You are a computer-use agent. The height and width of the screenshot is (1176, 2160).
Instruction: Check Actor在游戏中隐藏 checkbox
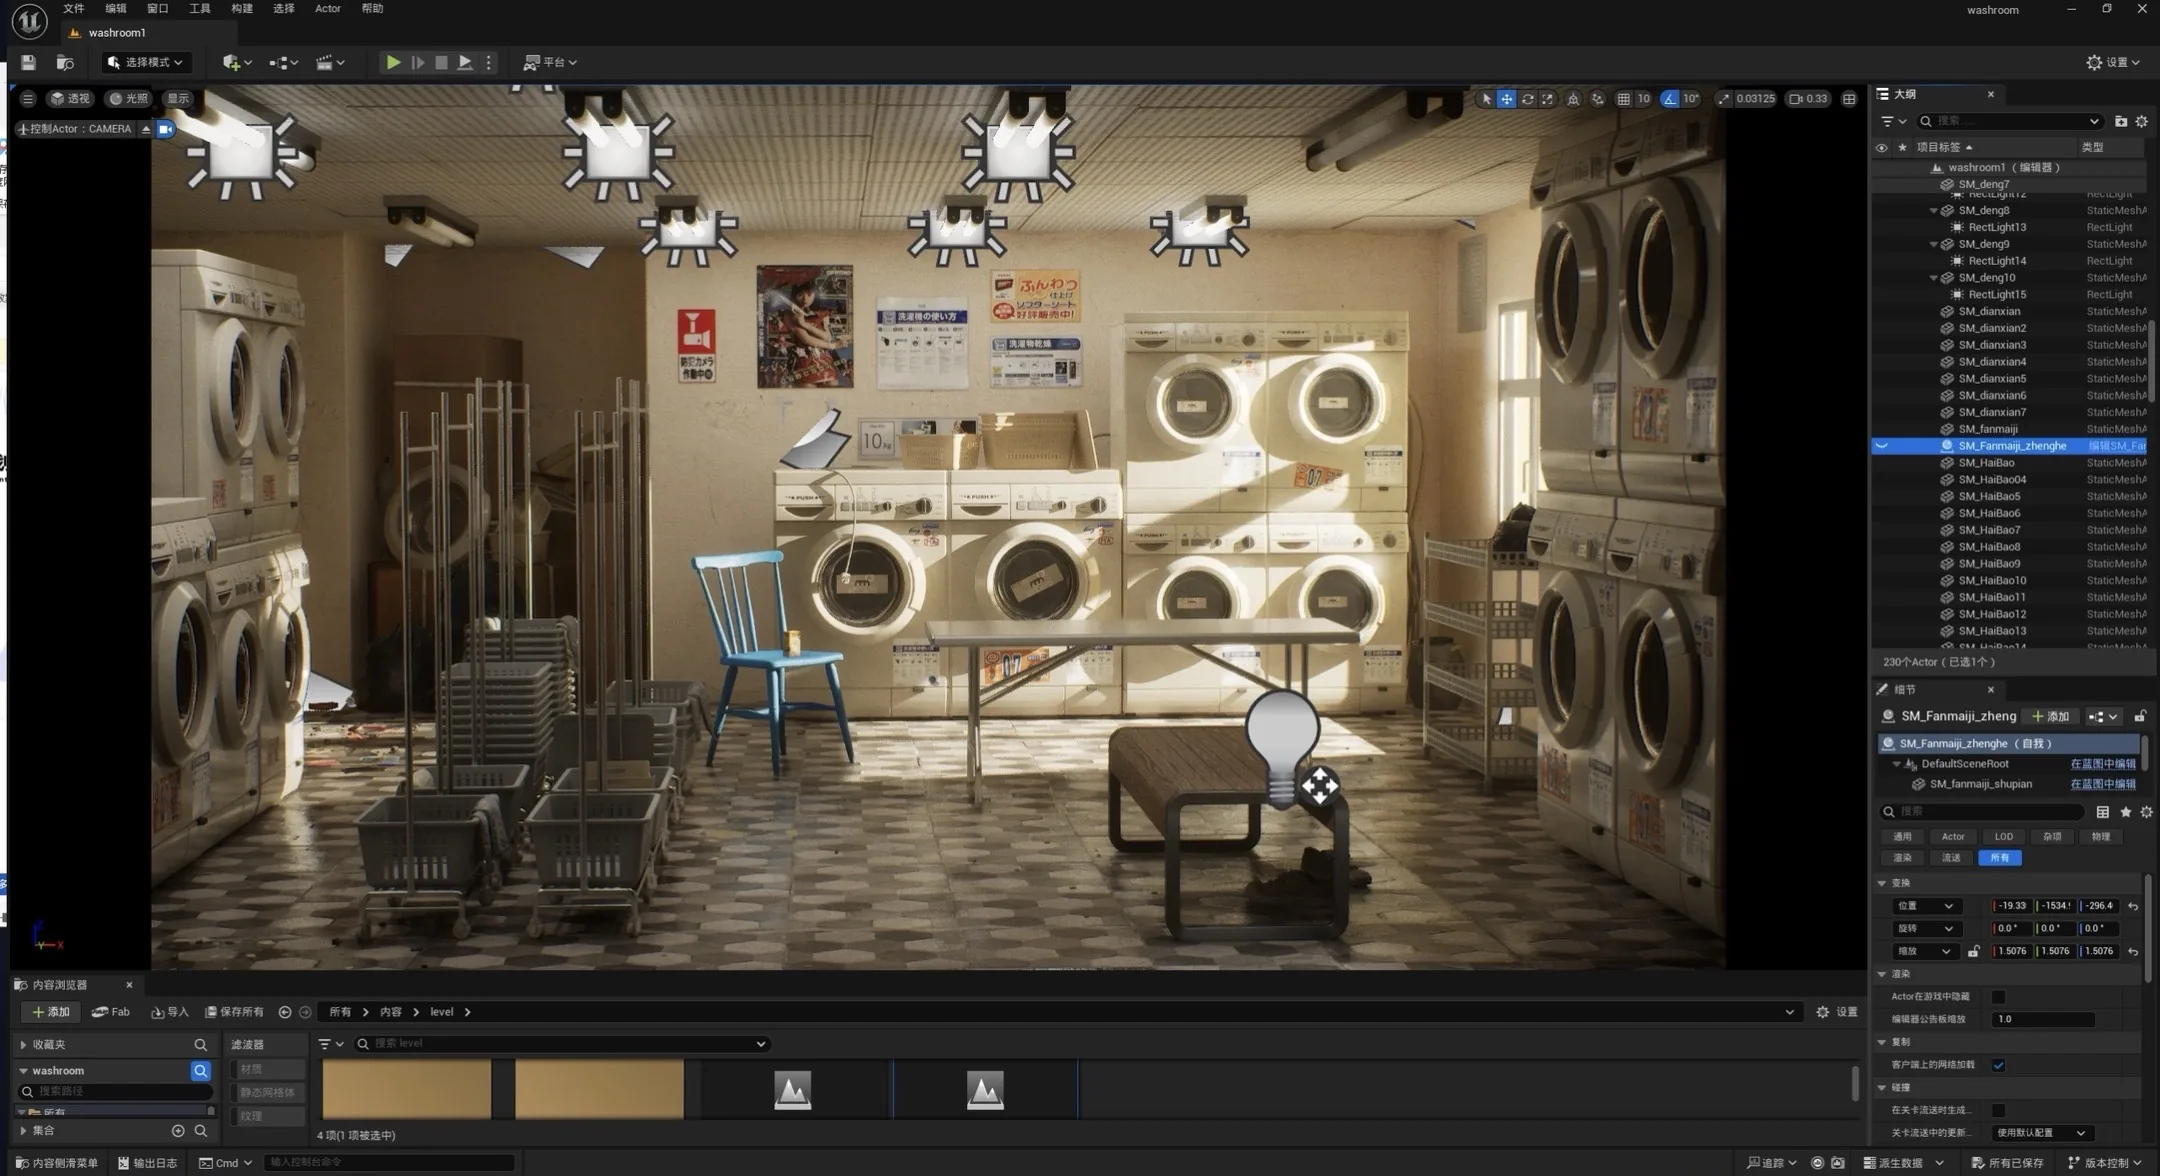[x=1998, y=997]
